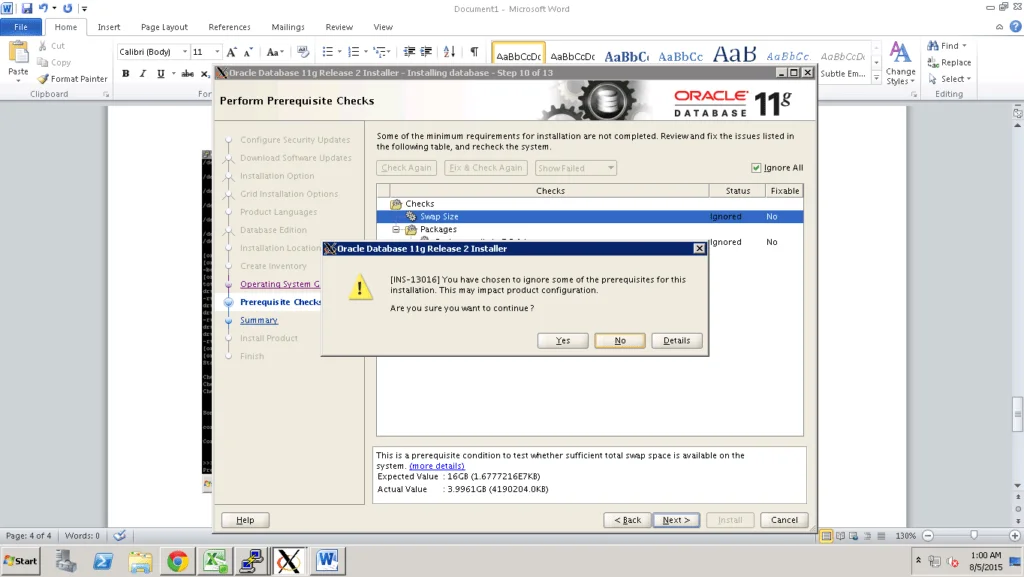
Task: Collapse the Packages tree node
Action: click(x=396, y=229)
